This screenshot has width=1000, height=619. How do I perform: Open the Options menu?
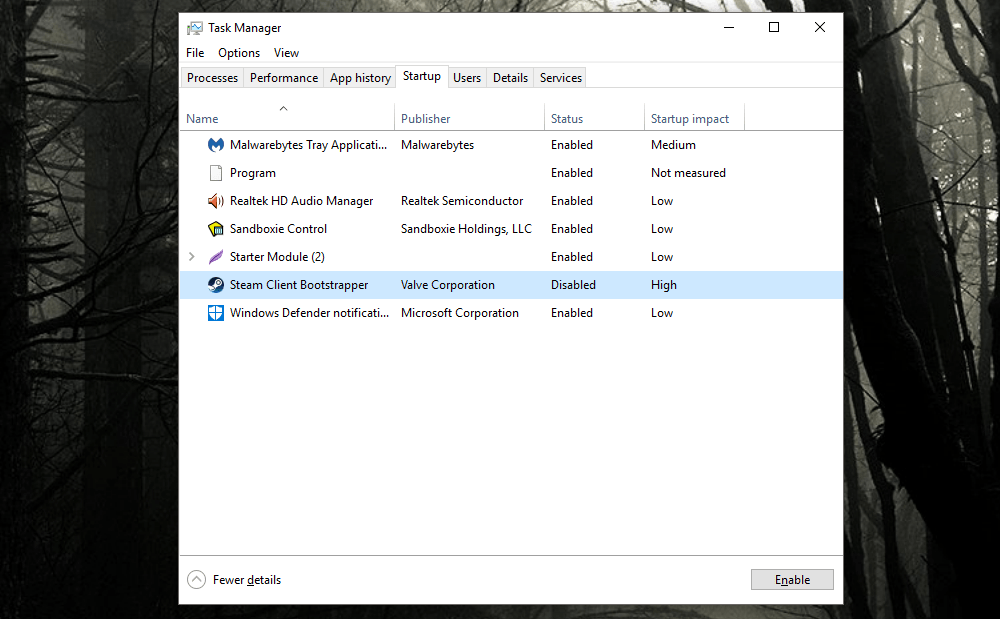tap(239, 53)
